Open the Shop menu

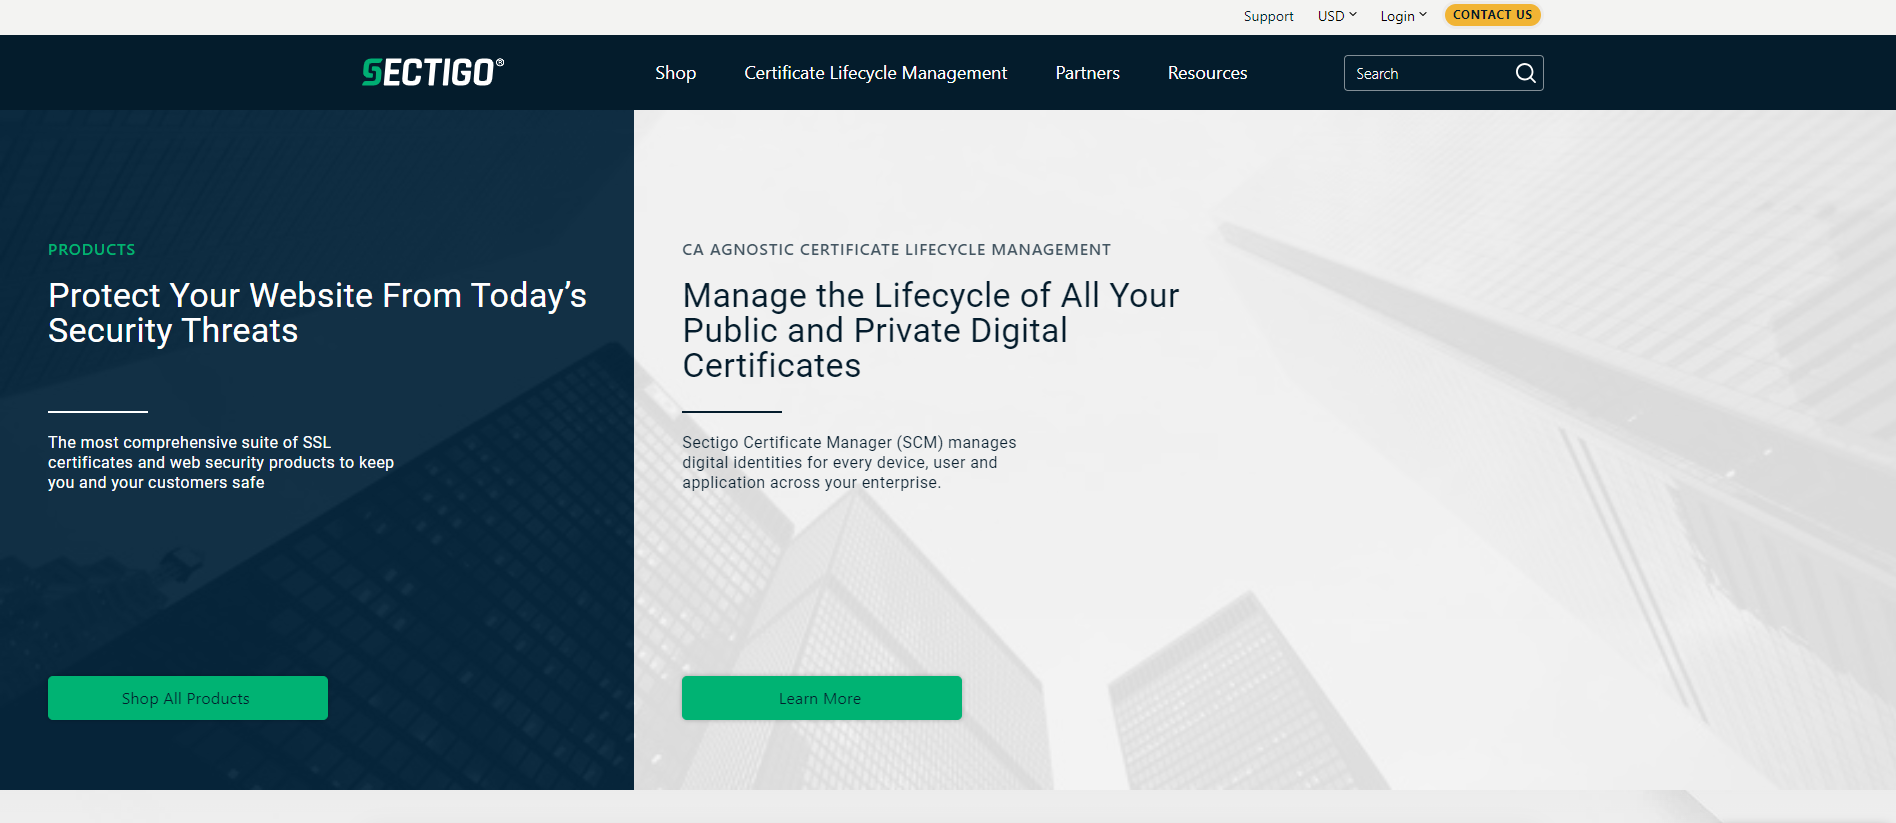pos(675,73)
